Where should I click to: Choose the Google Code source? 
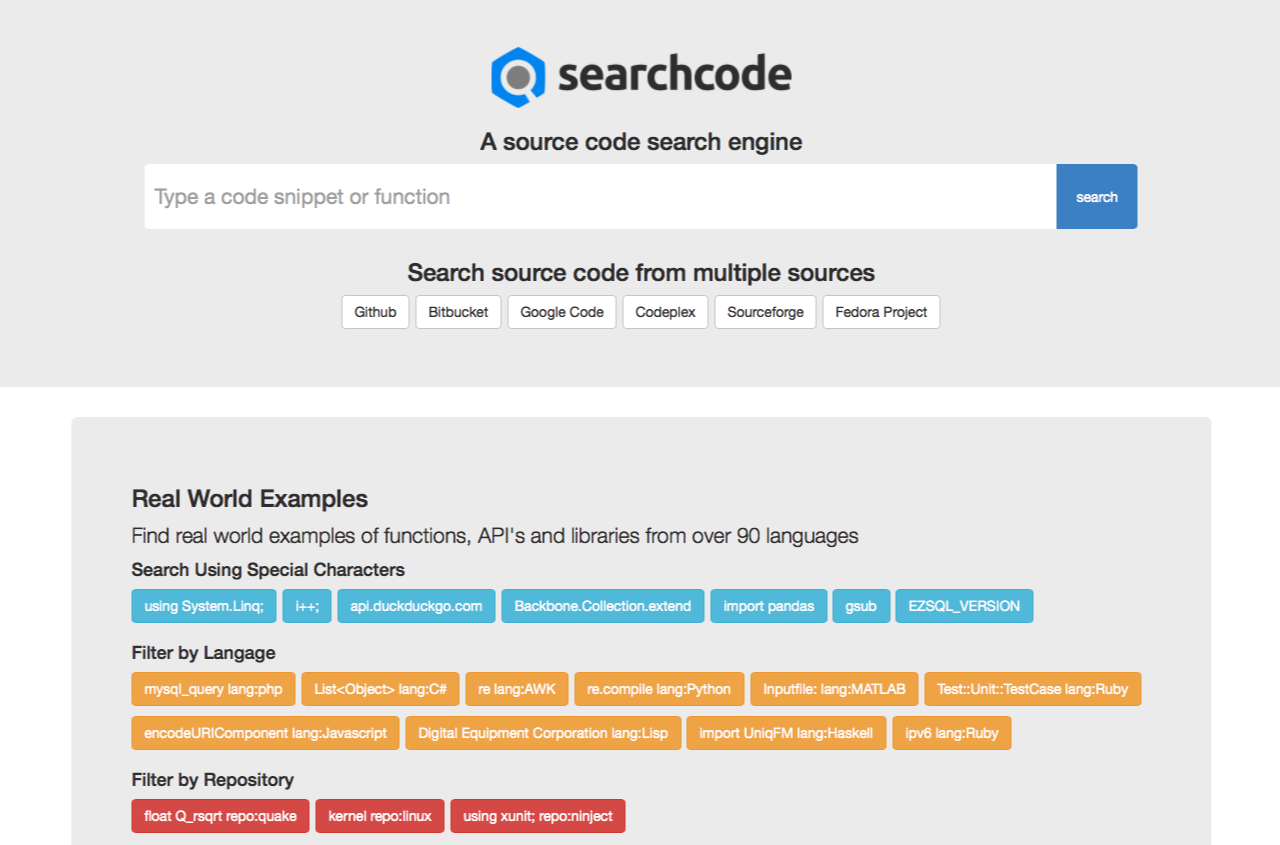tap(562, 312)
